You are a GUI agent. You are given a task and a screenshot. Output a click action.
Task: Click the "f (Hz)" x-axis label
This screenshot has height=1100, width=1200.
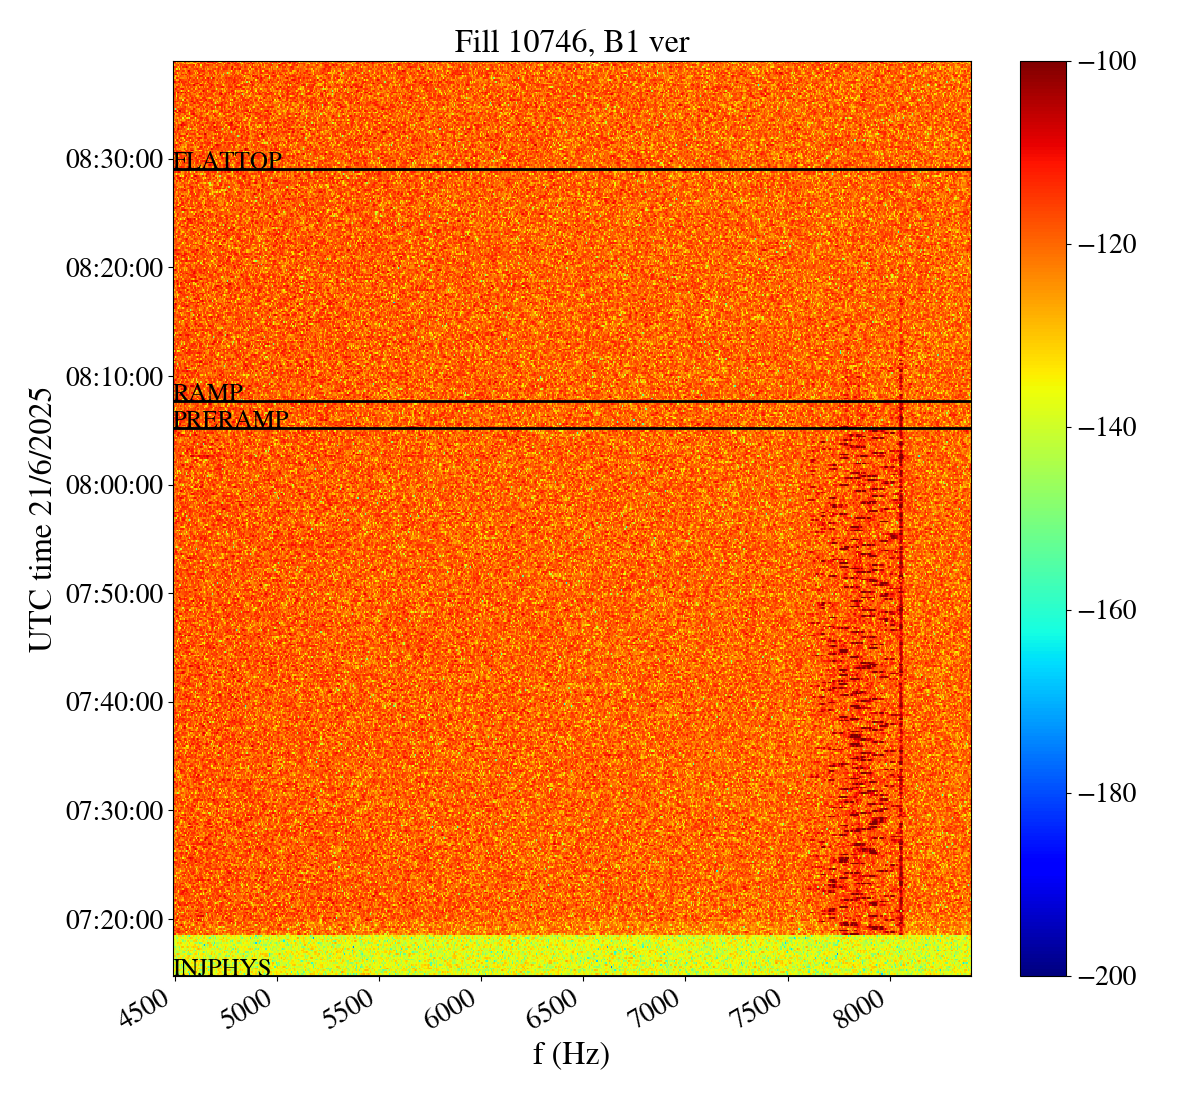click(x=571, y=1054)
